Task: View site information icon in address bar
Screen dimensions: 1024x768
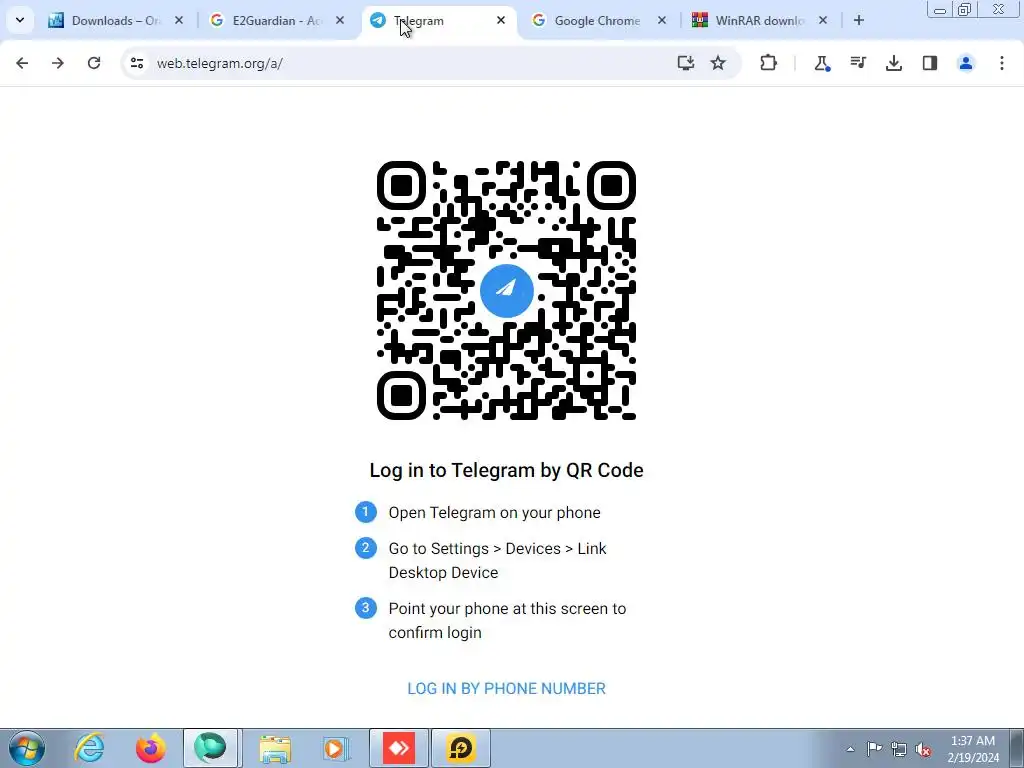Action: coord(136,63)
